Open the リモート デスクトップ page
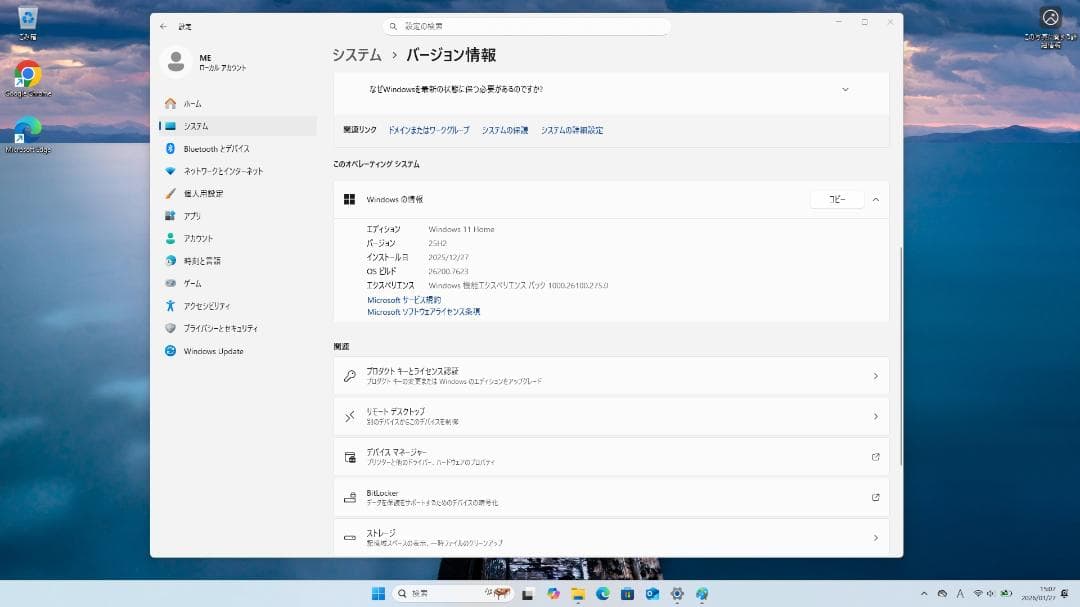The image size is (1080, 607). pyautogui.click(x=610, y=417)
